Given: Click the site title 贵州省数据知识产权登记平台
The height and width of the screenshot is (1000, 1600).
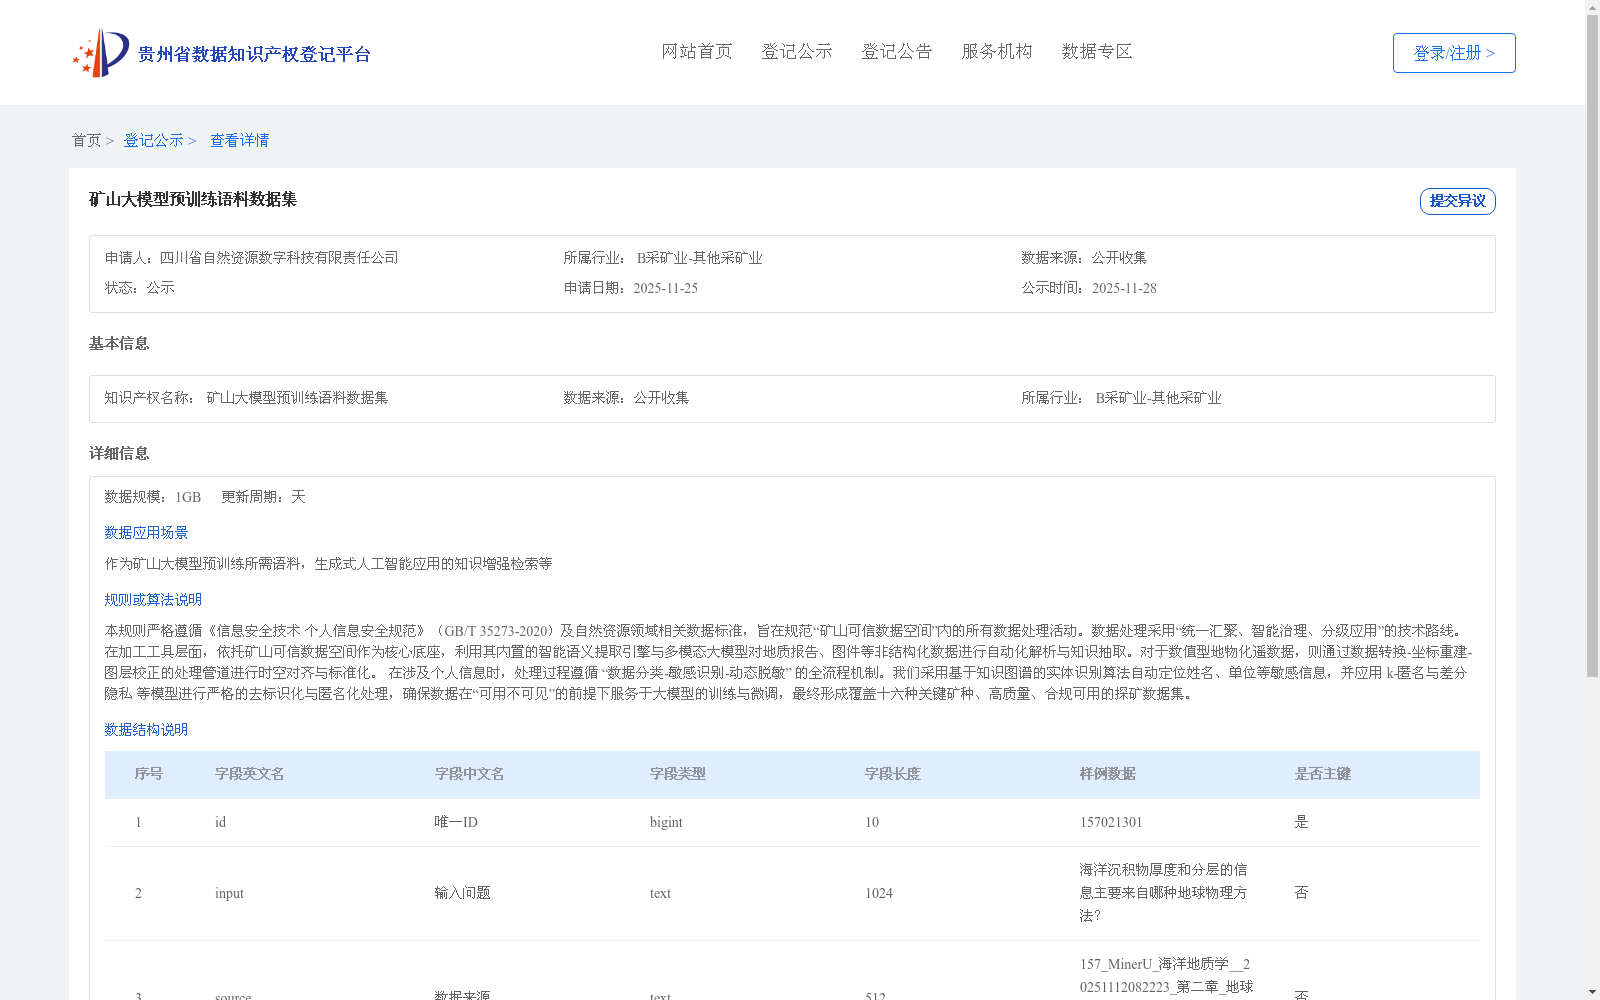Looking at the screenshot, I should (x=254, y=54).
